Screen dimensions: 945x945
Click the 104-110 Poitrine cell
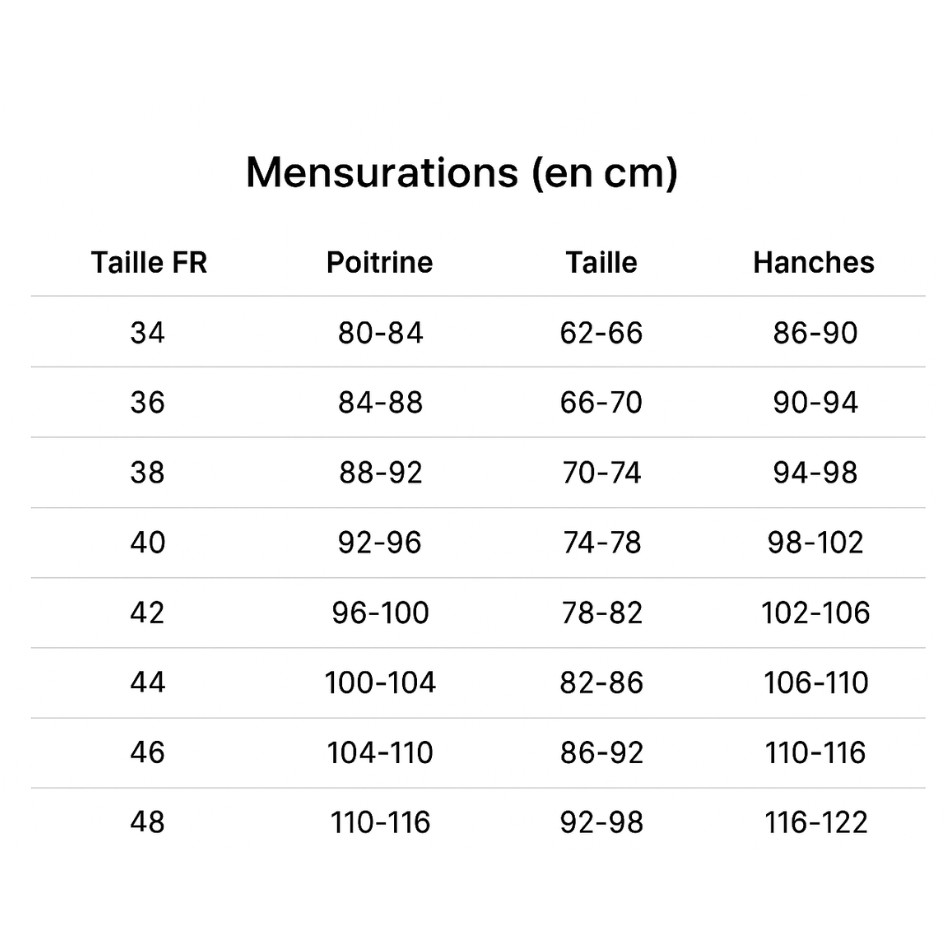point(380,753)
